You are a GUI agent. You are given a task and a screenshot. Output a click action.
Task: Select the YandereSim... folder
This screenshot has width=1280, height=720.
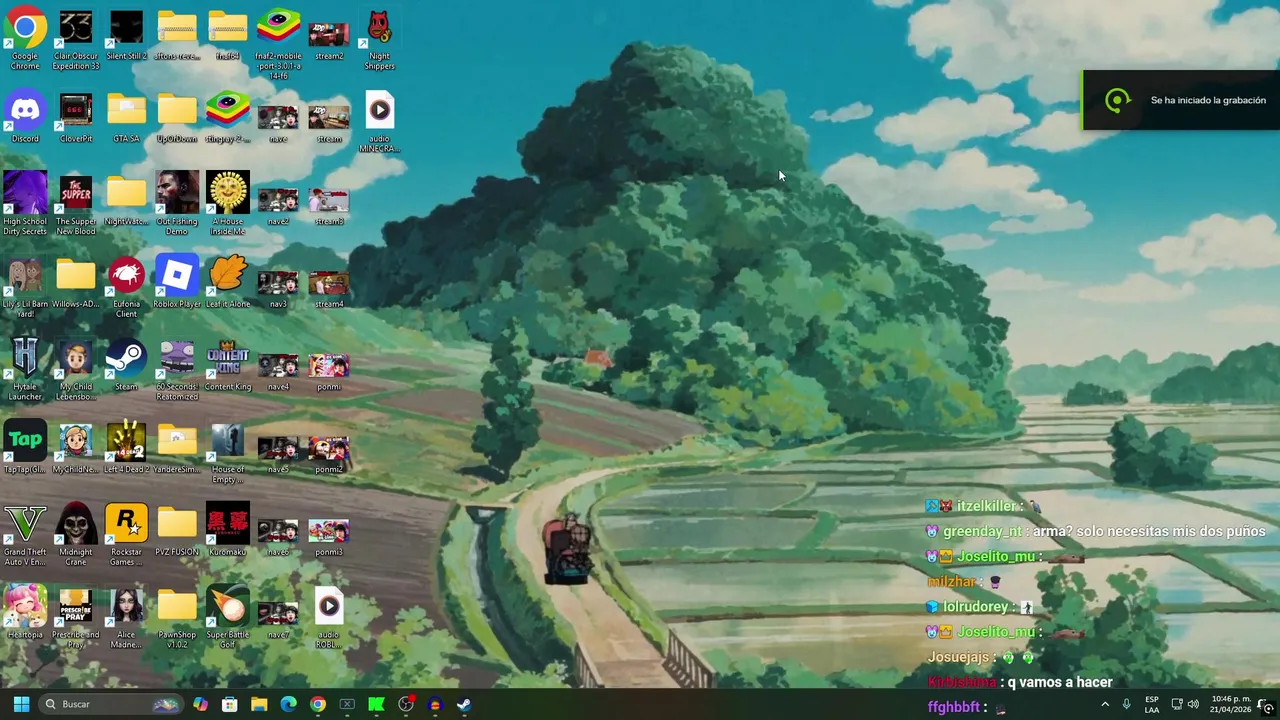[x=177, y=448]
